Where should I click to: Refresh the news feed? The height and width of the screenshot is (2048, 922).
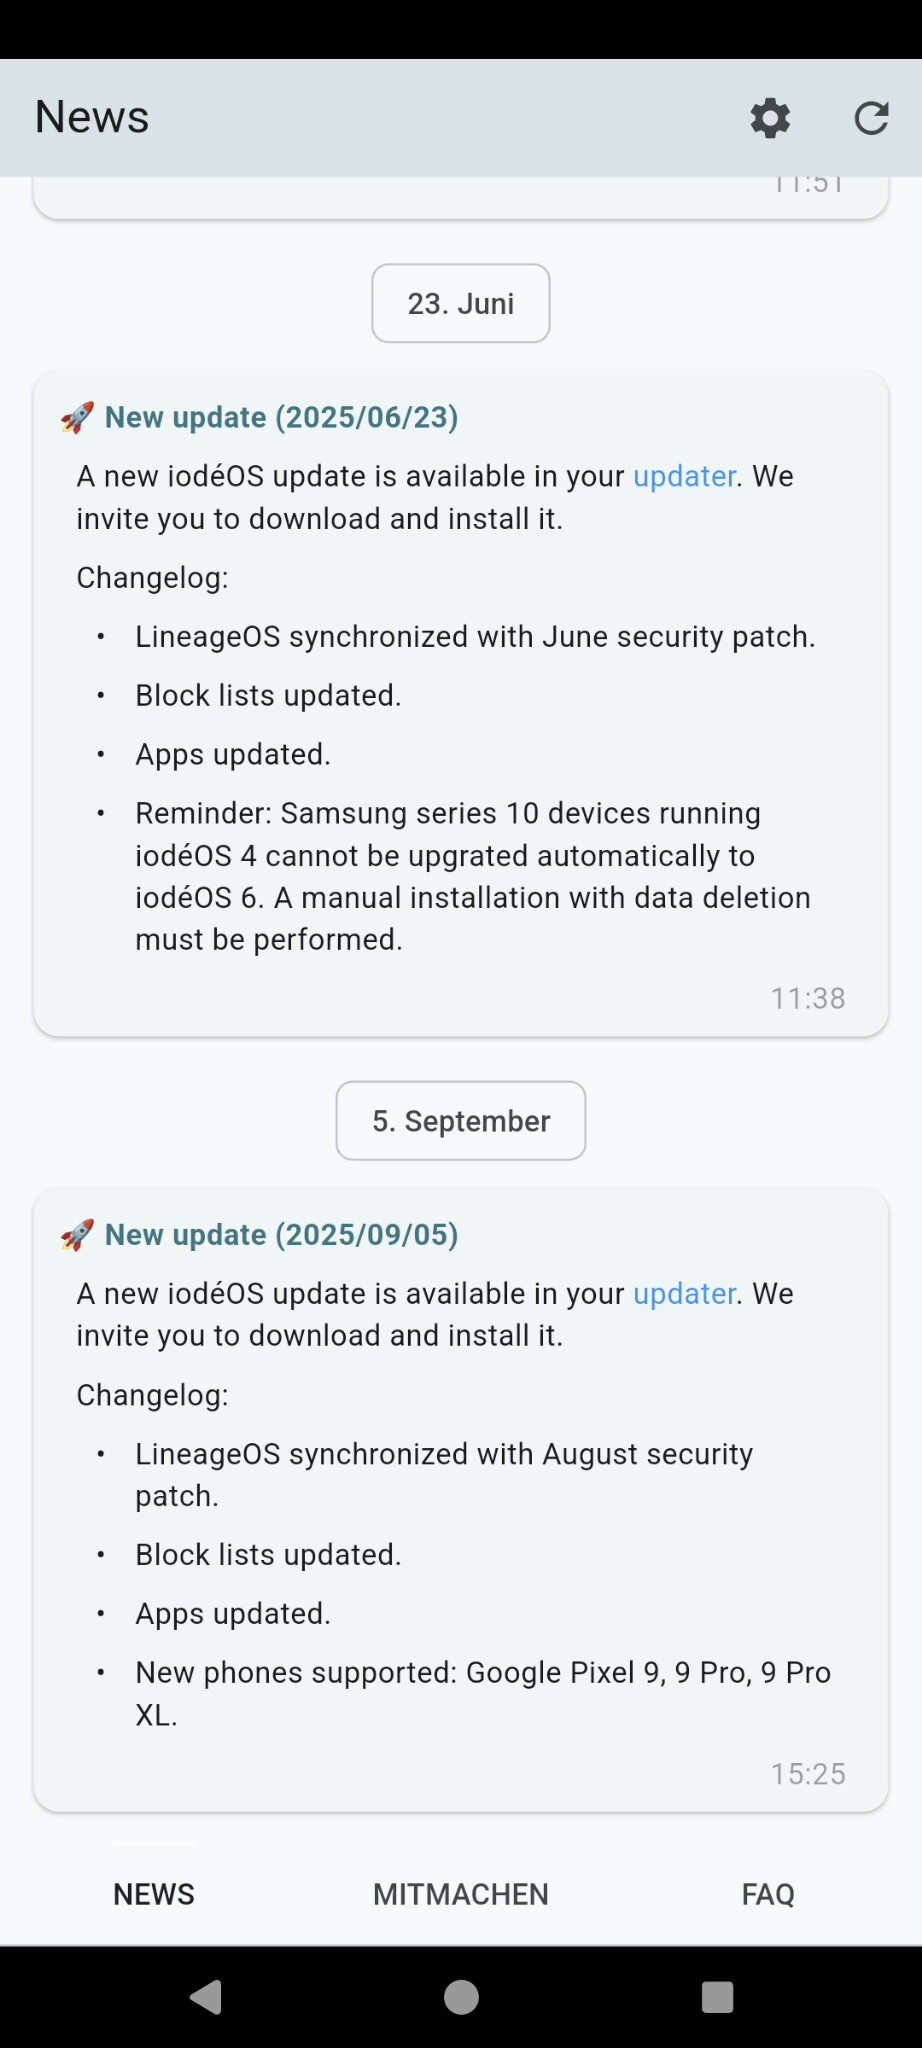(871, 118)
